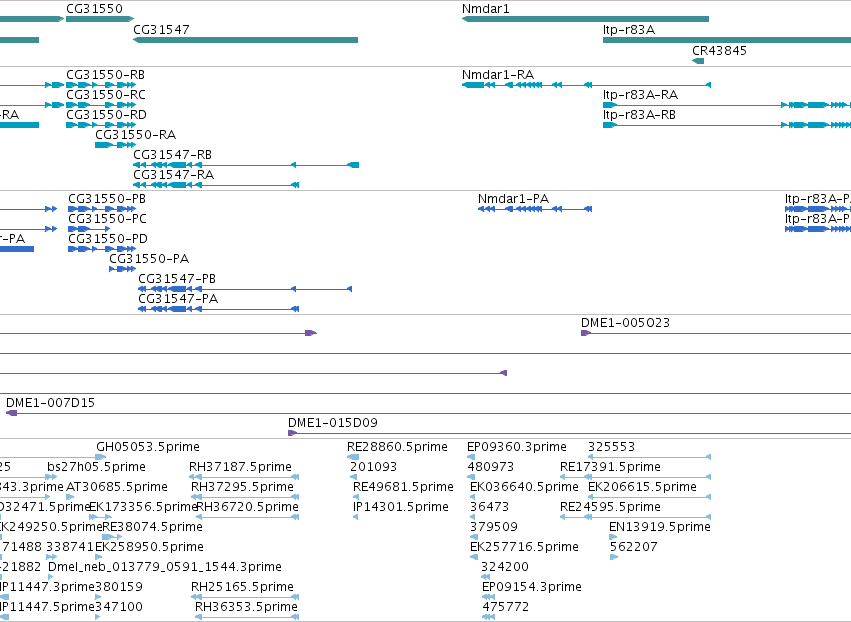The width and height of the screenshot is (851, 622).
Task: Select EST label IP14301.5prime
Action: 401,507
